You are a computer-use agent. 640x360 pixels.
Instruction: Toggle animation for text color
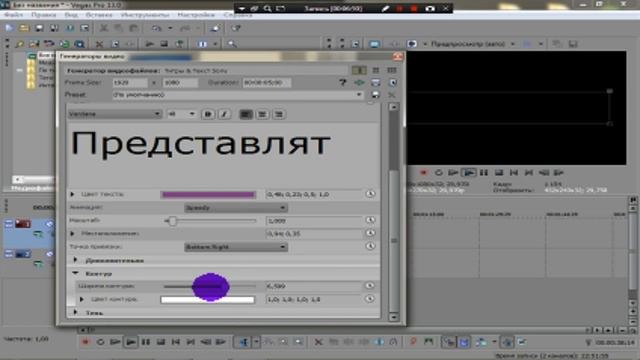(370, 194)
